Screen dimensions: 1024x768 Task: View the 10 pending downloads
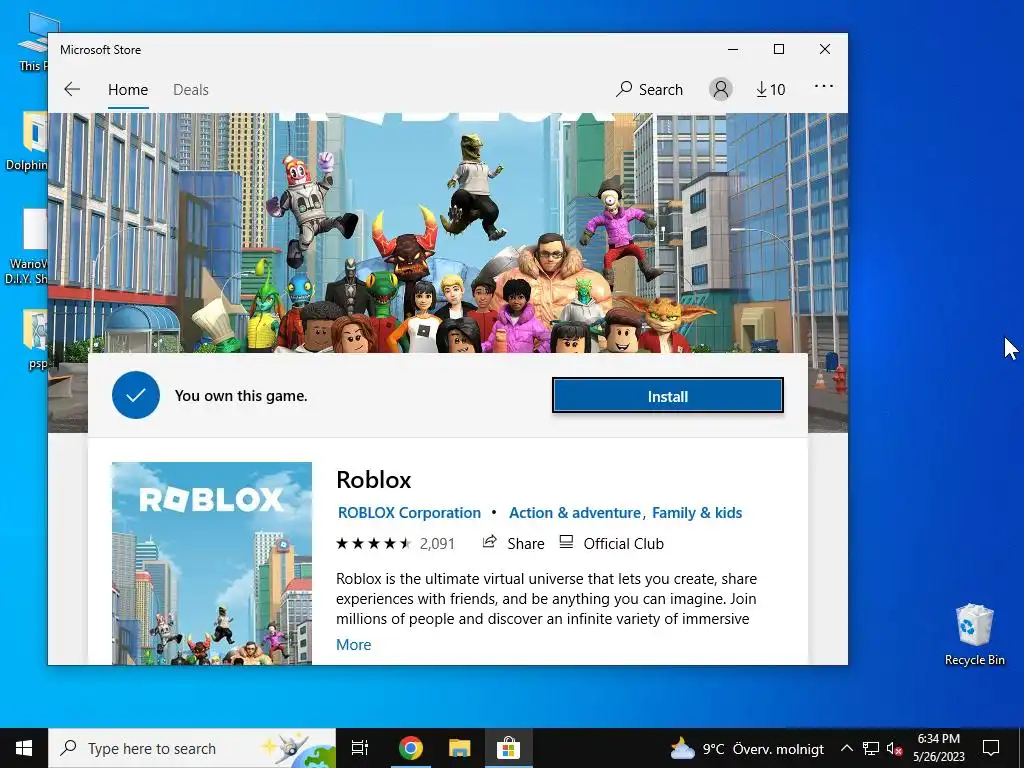coord(771,89)
